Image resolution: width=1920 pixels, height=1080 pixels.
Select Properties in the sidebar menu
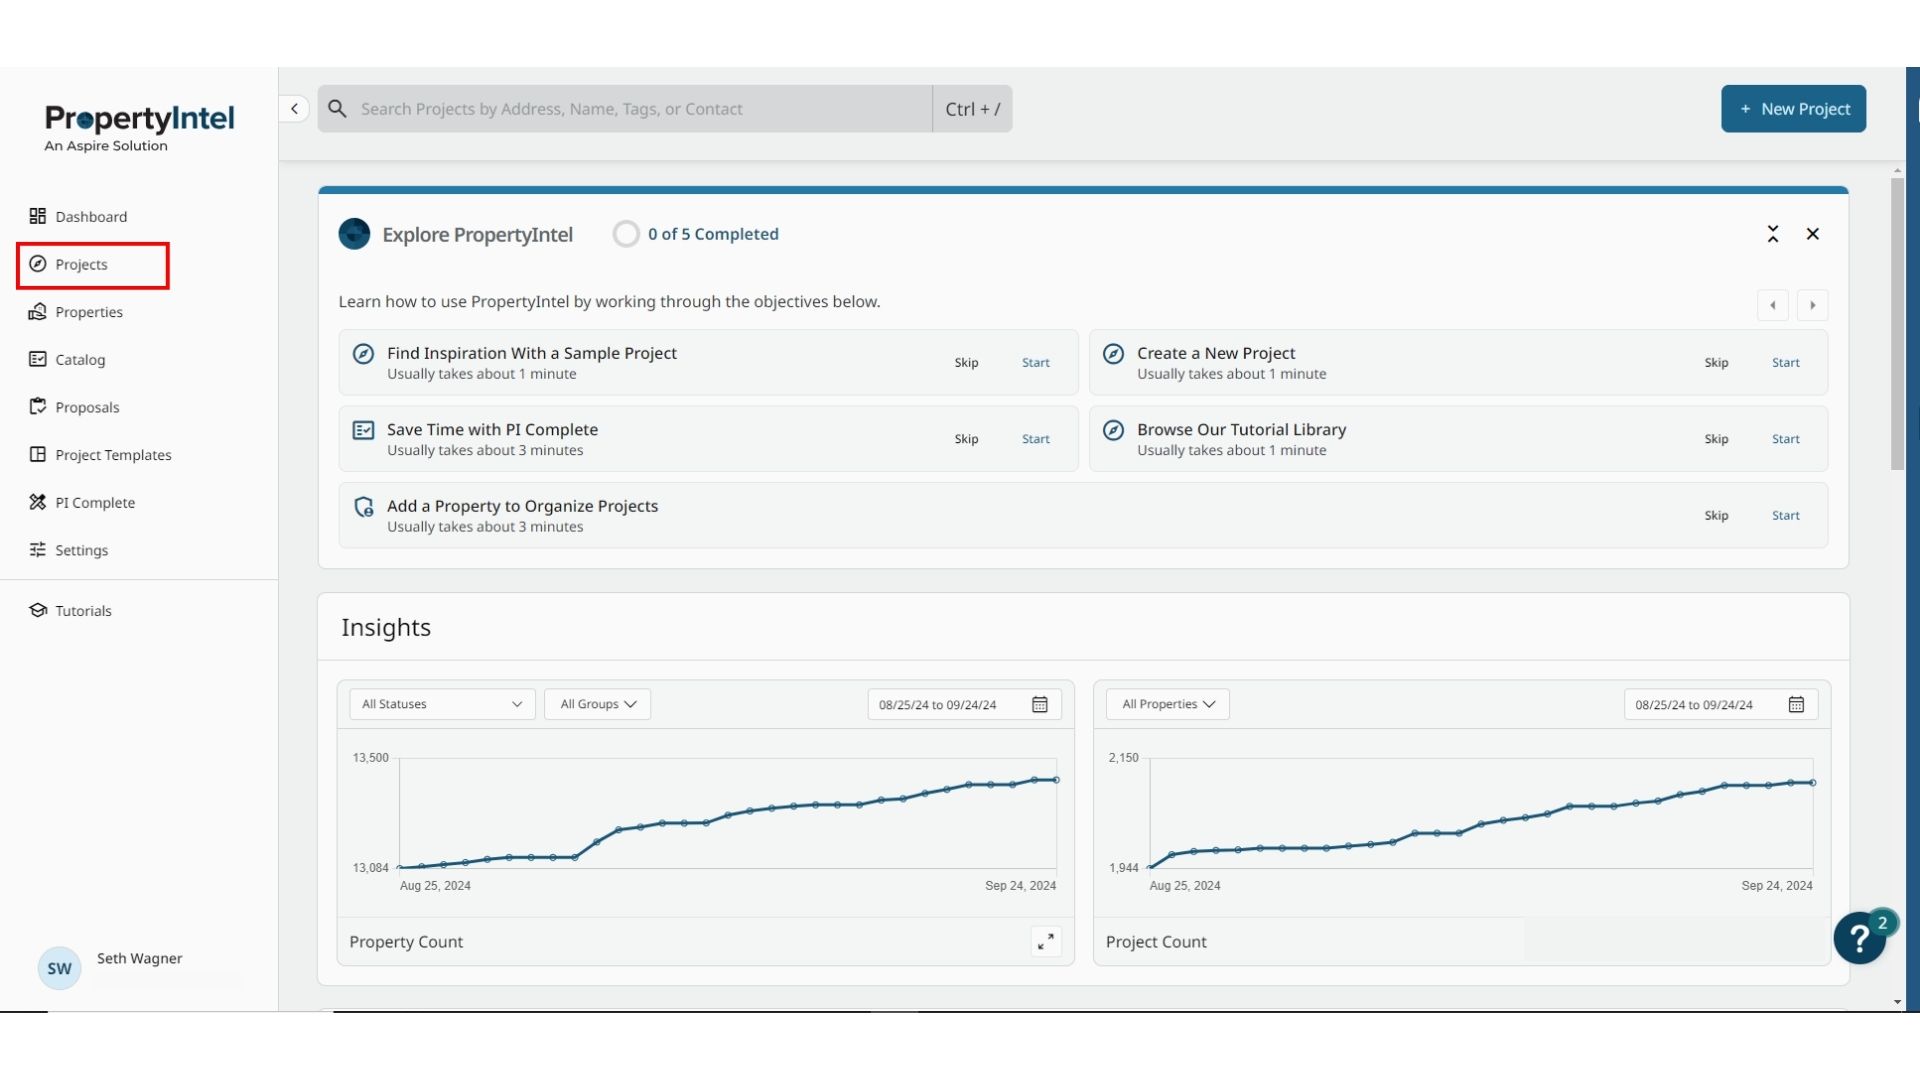coord(89,312)
